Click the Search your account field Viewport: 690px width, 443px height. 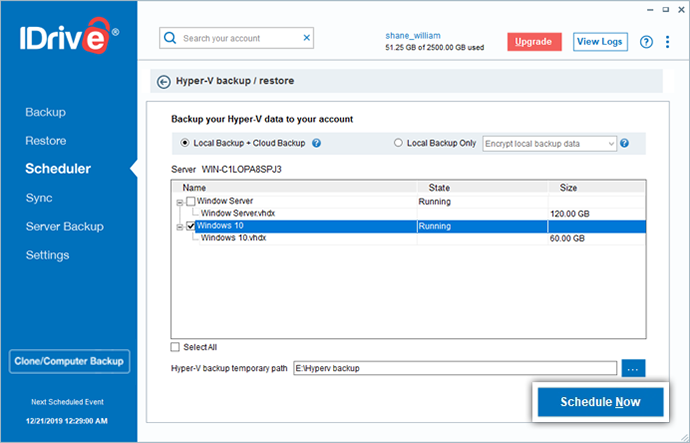[x=236, y=38]
